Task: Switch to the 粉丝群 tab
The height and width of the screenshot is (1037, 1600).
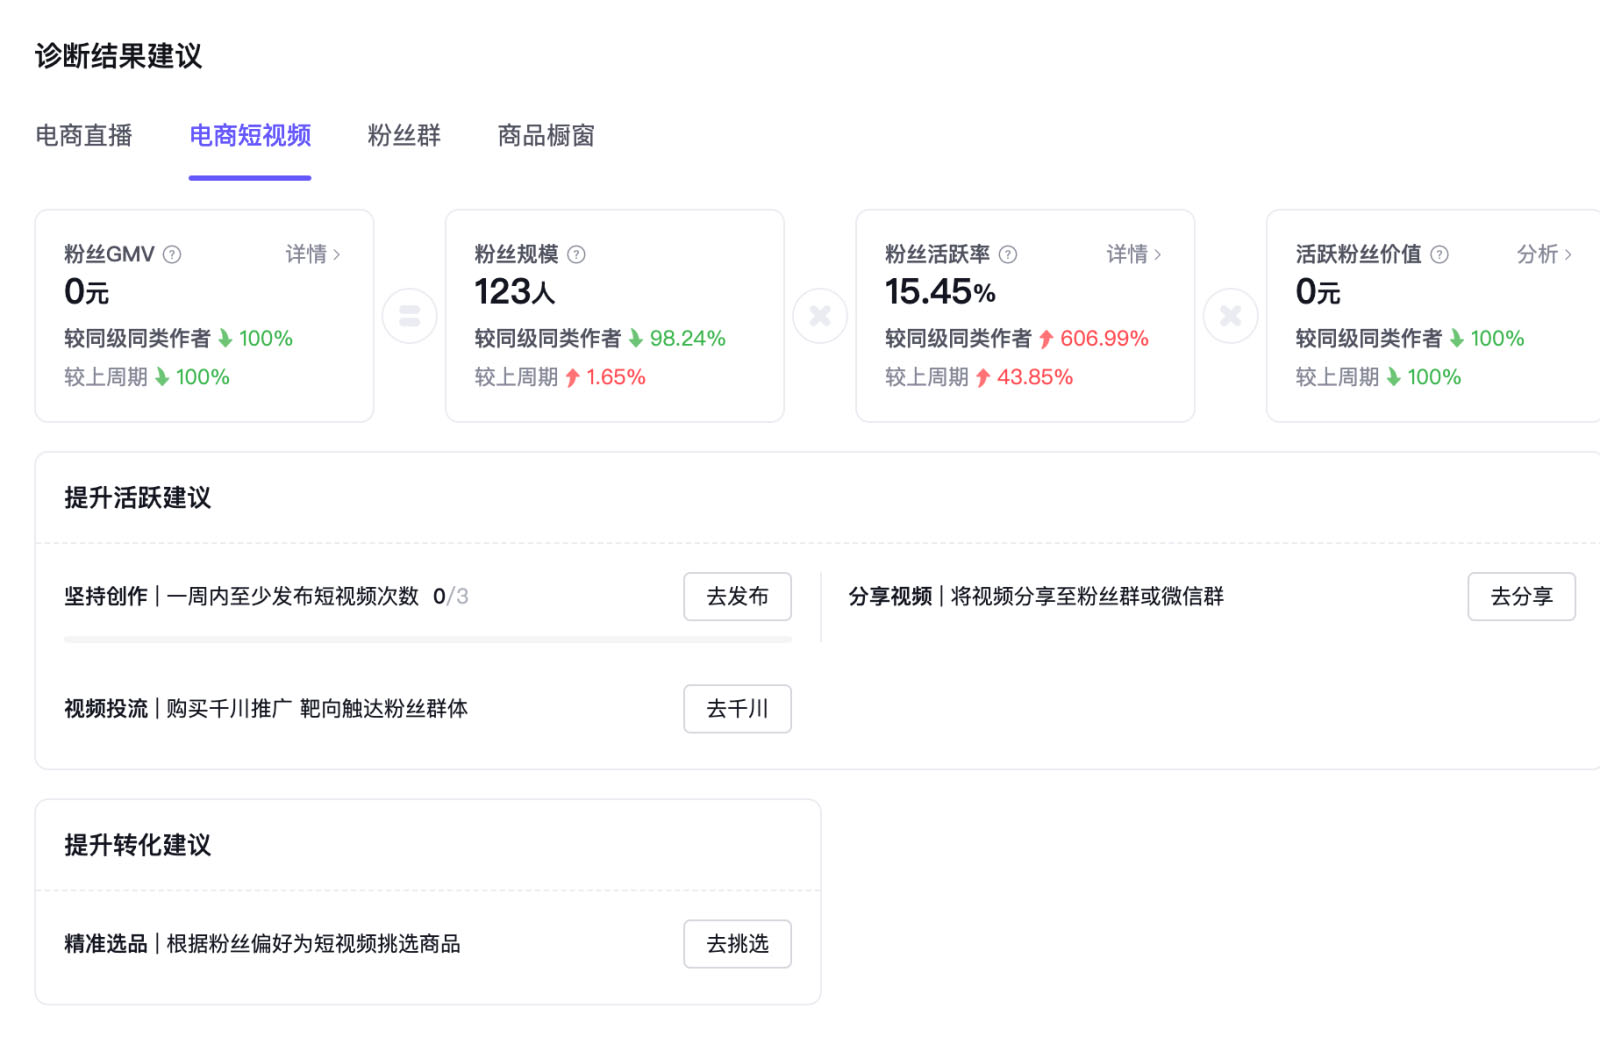Action: coord(404,136)
